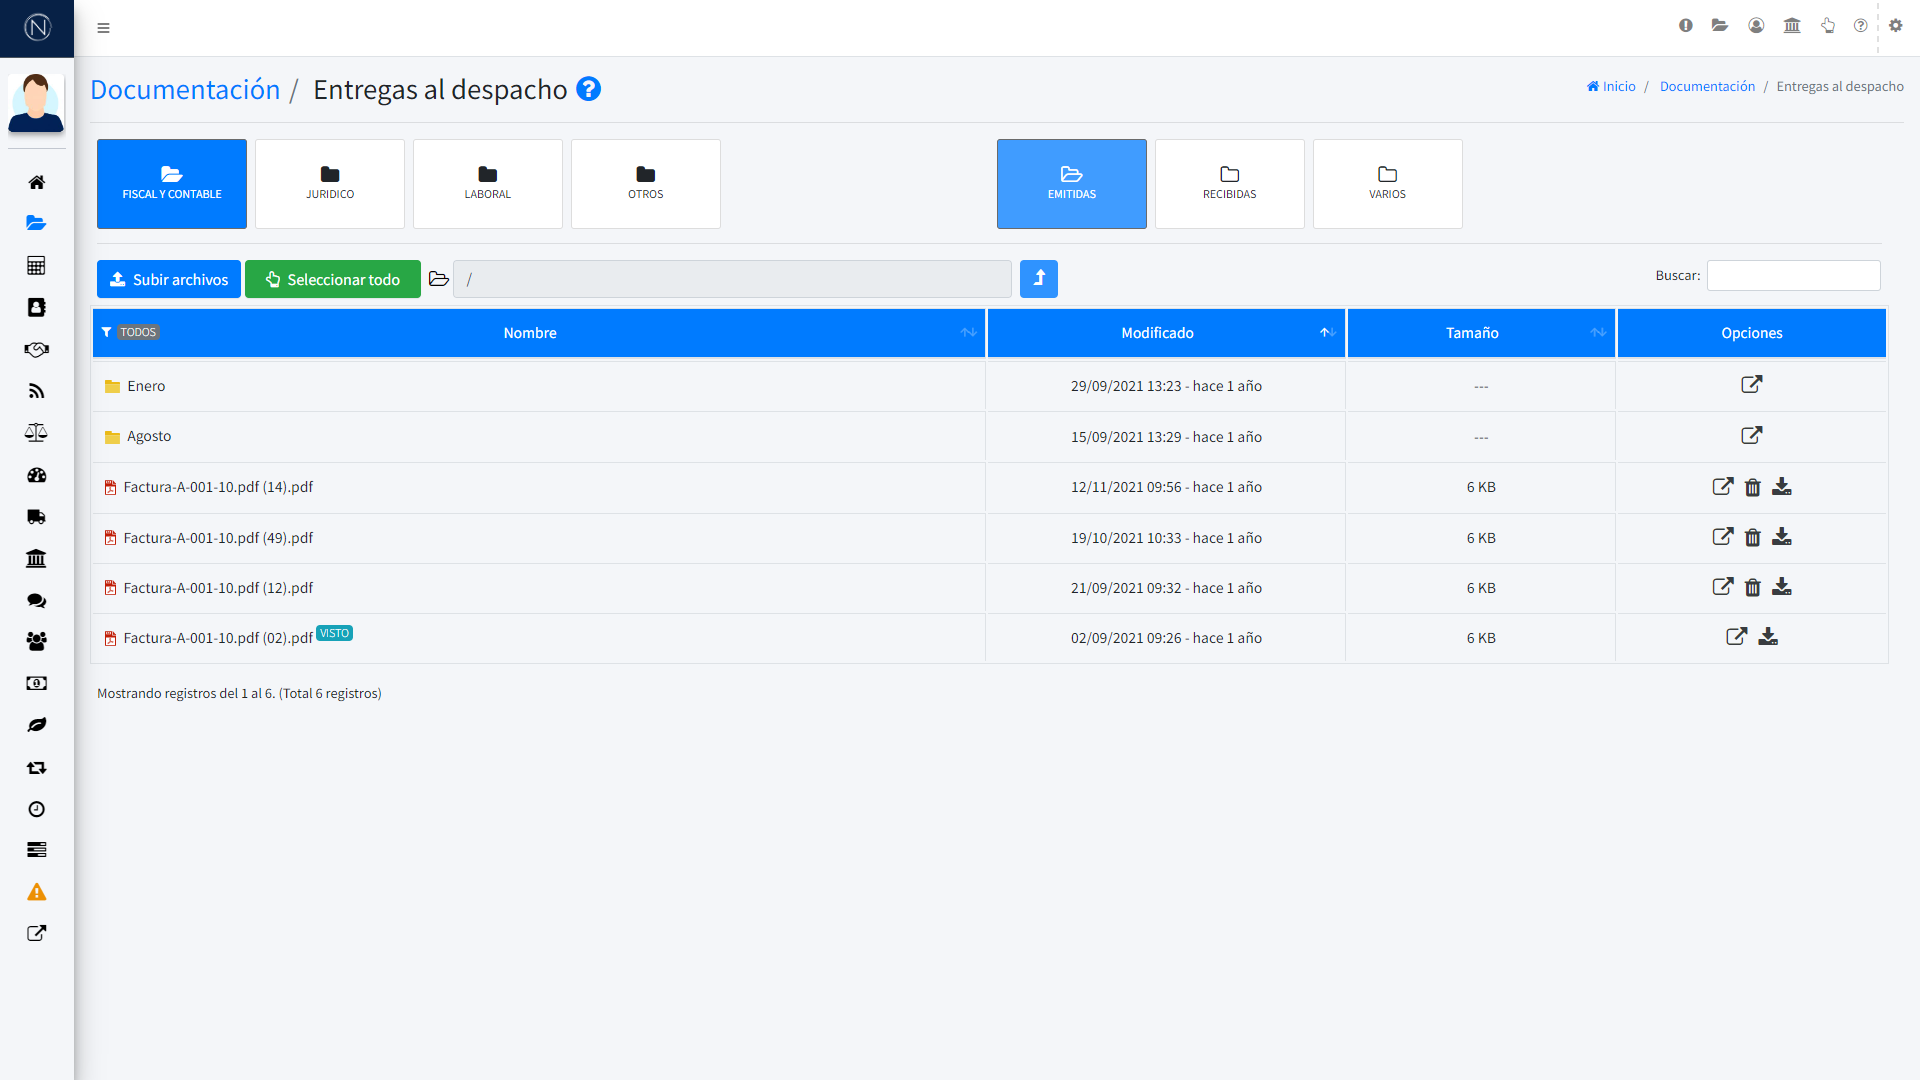The image size is (1920, 1080).
Task: Select the RECIBIDAS folder tab
Action: point(1229,184)
